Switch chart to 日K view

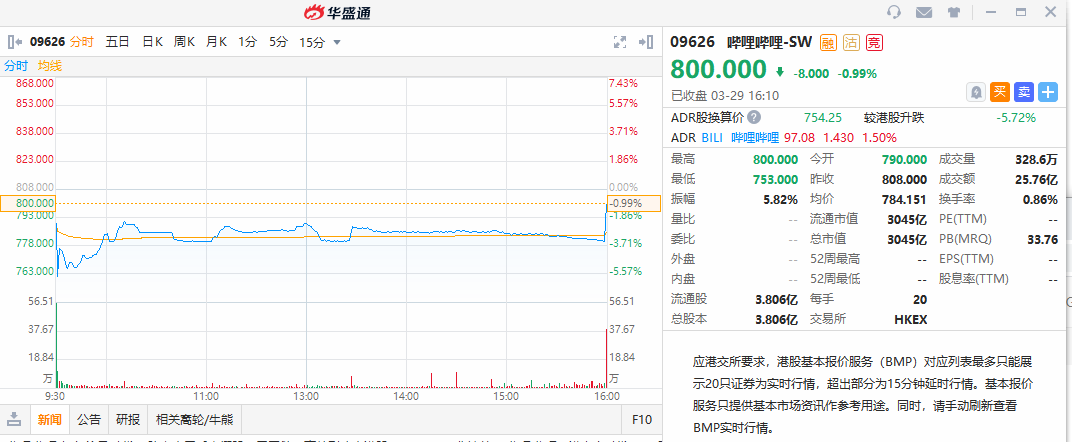click(152, 42)
